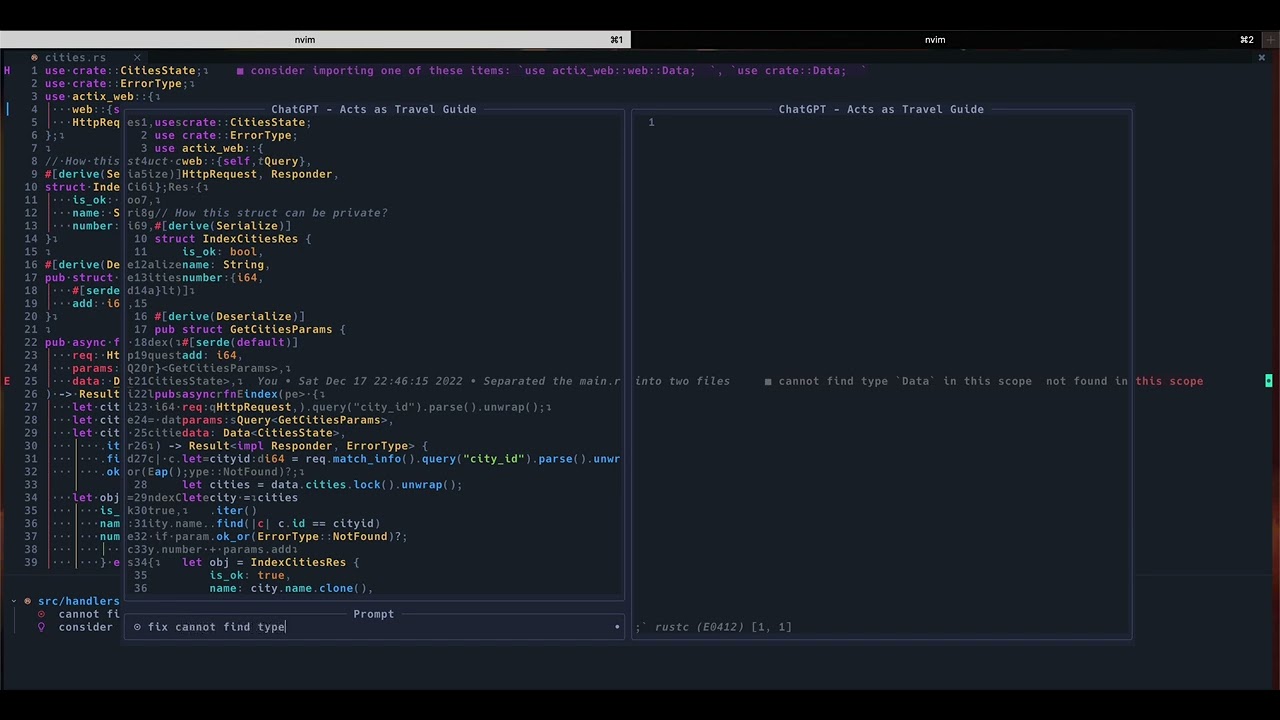
Task: Click line 1 in right ChatGPT pane
Action: pos(880,122)
